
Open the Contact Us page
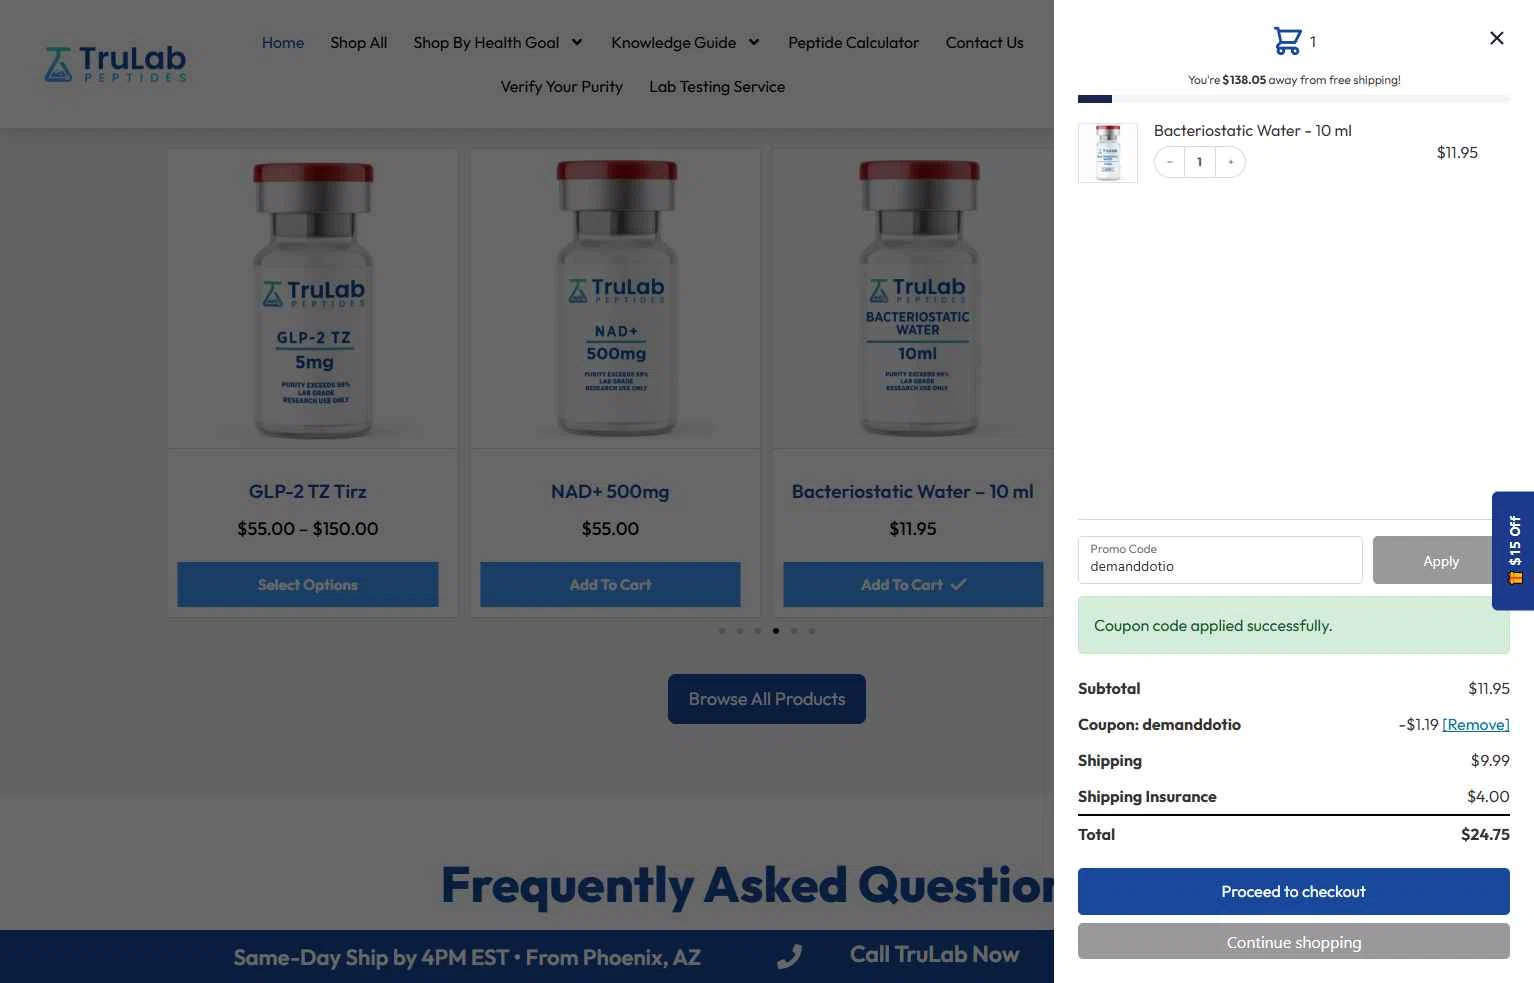[985, 43]
